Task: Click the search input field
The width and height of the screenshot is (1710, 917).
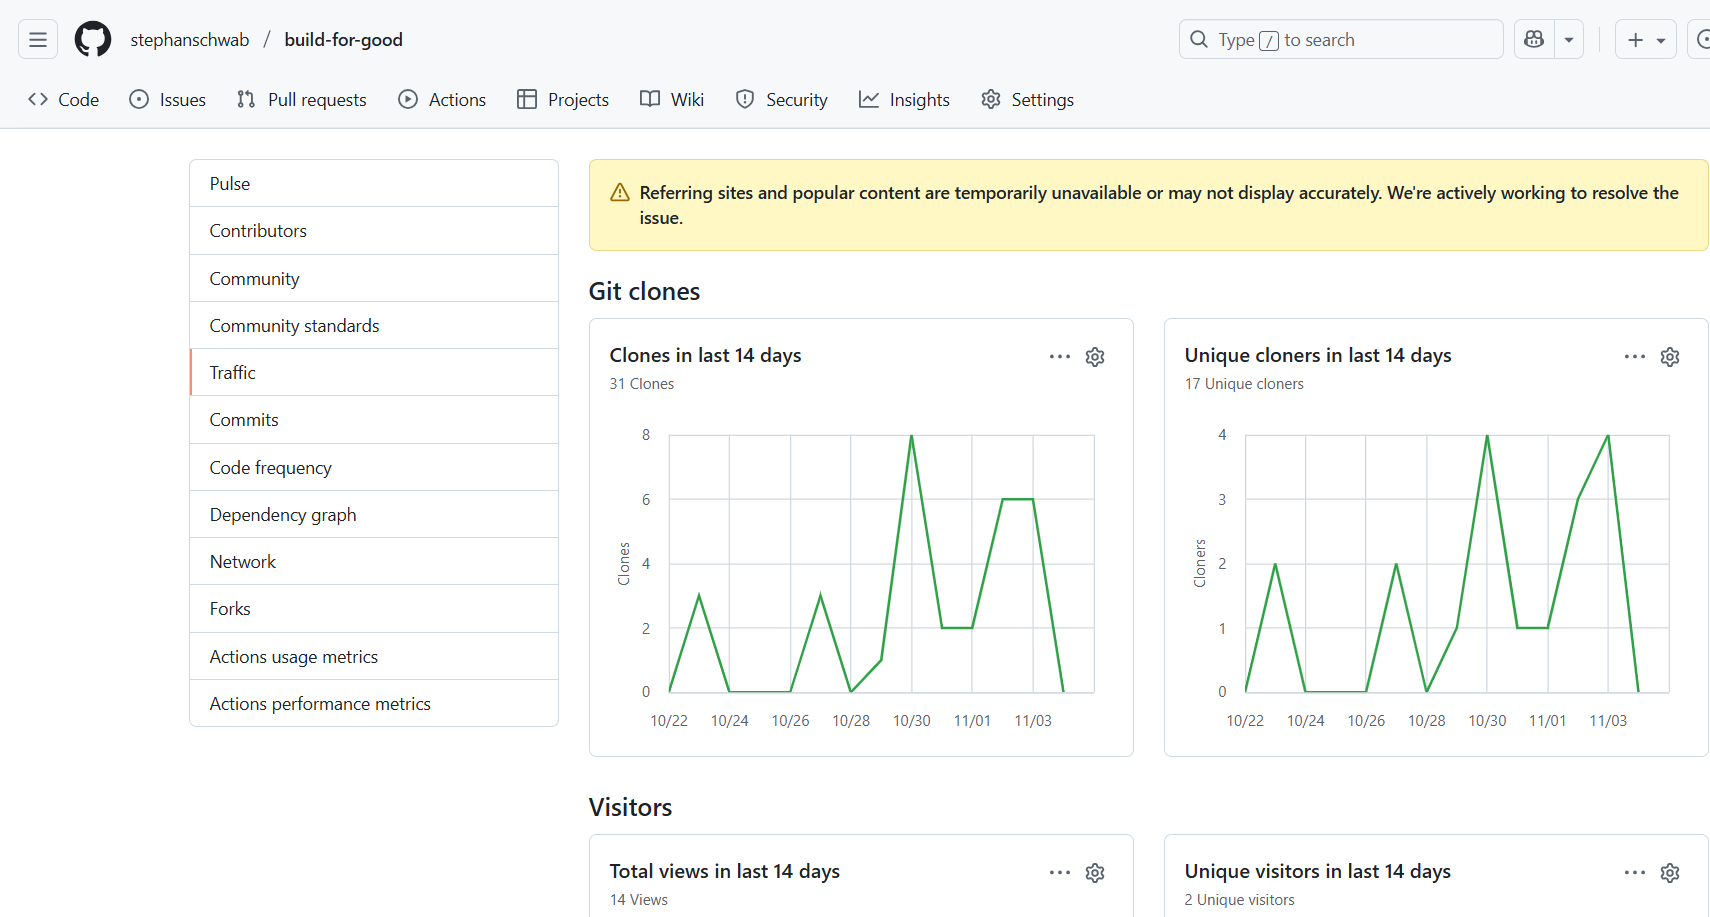Action: tap(1340, 40)
